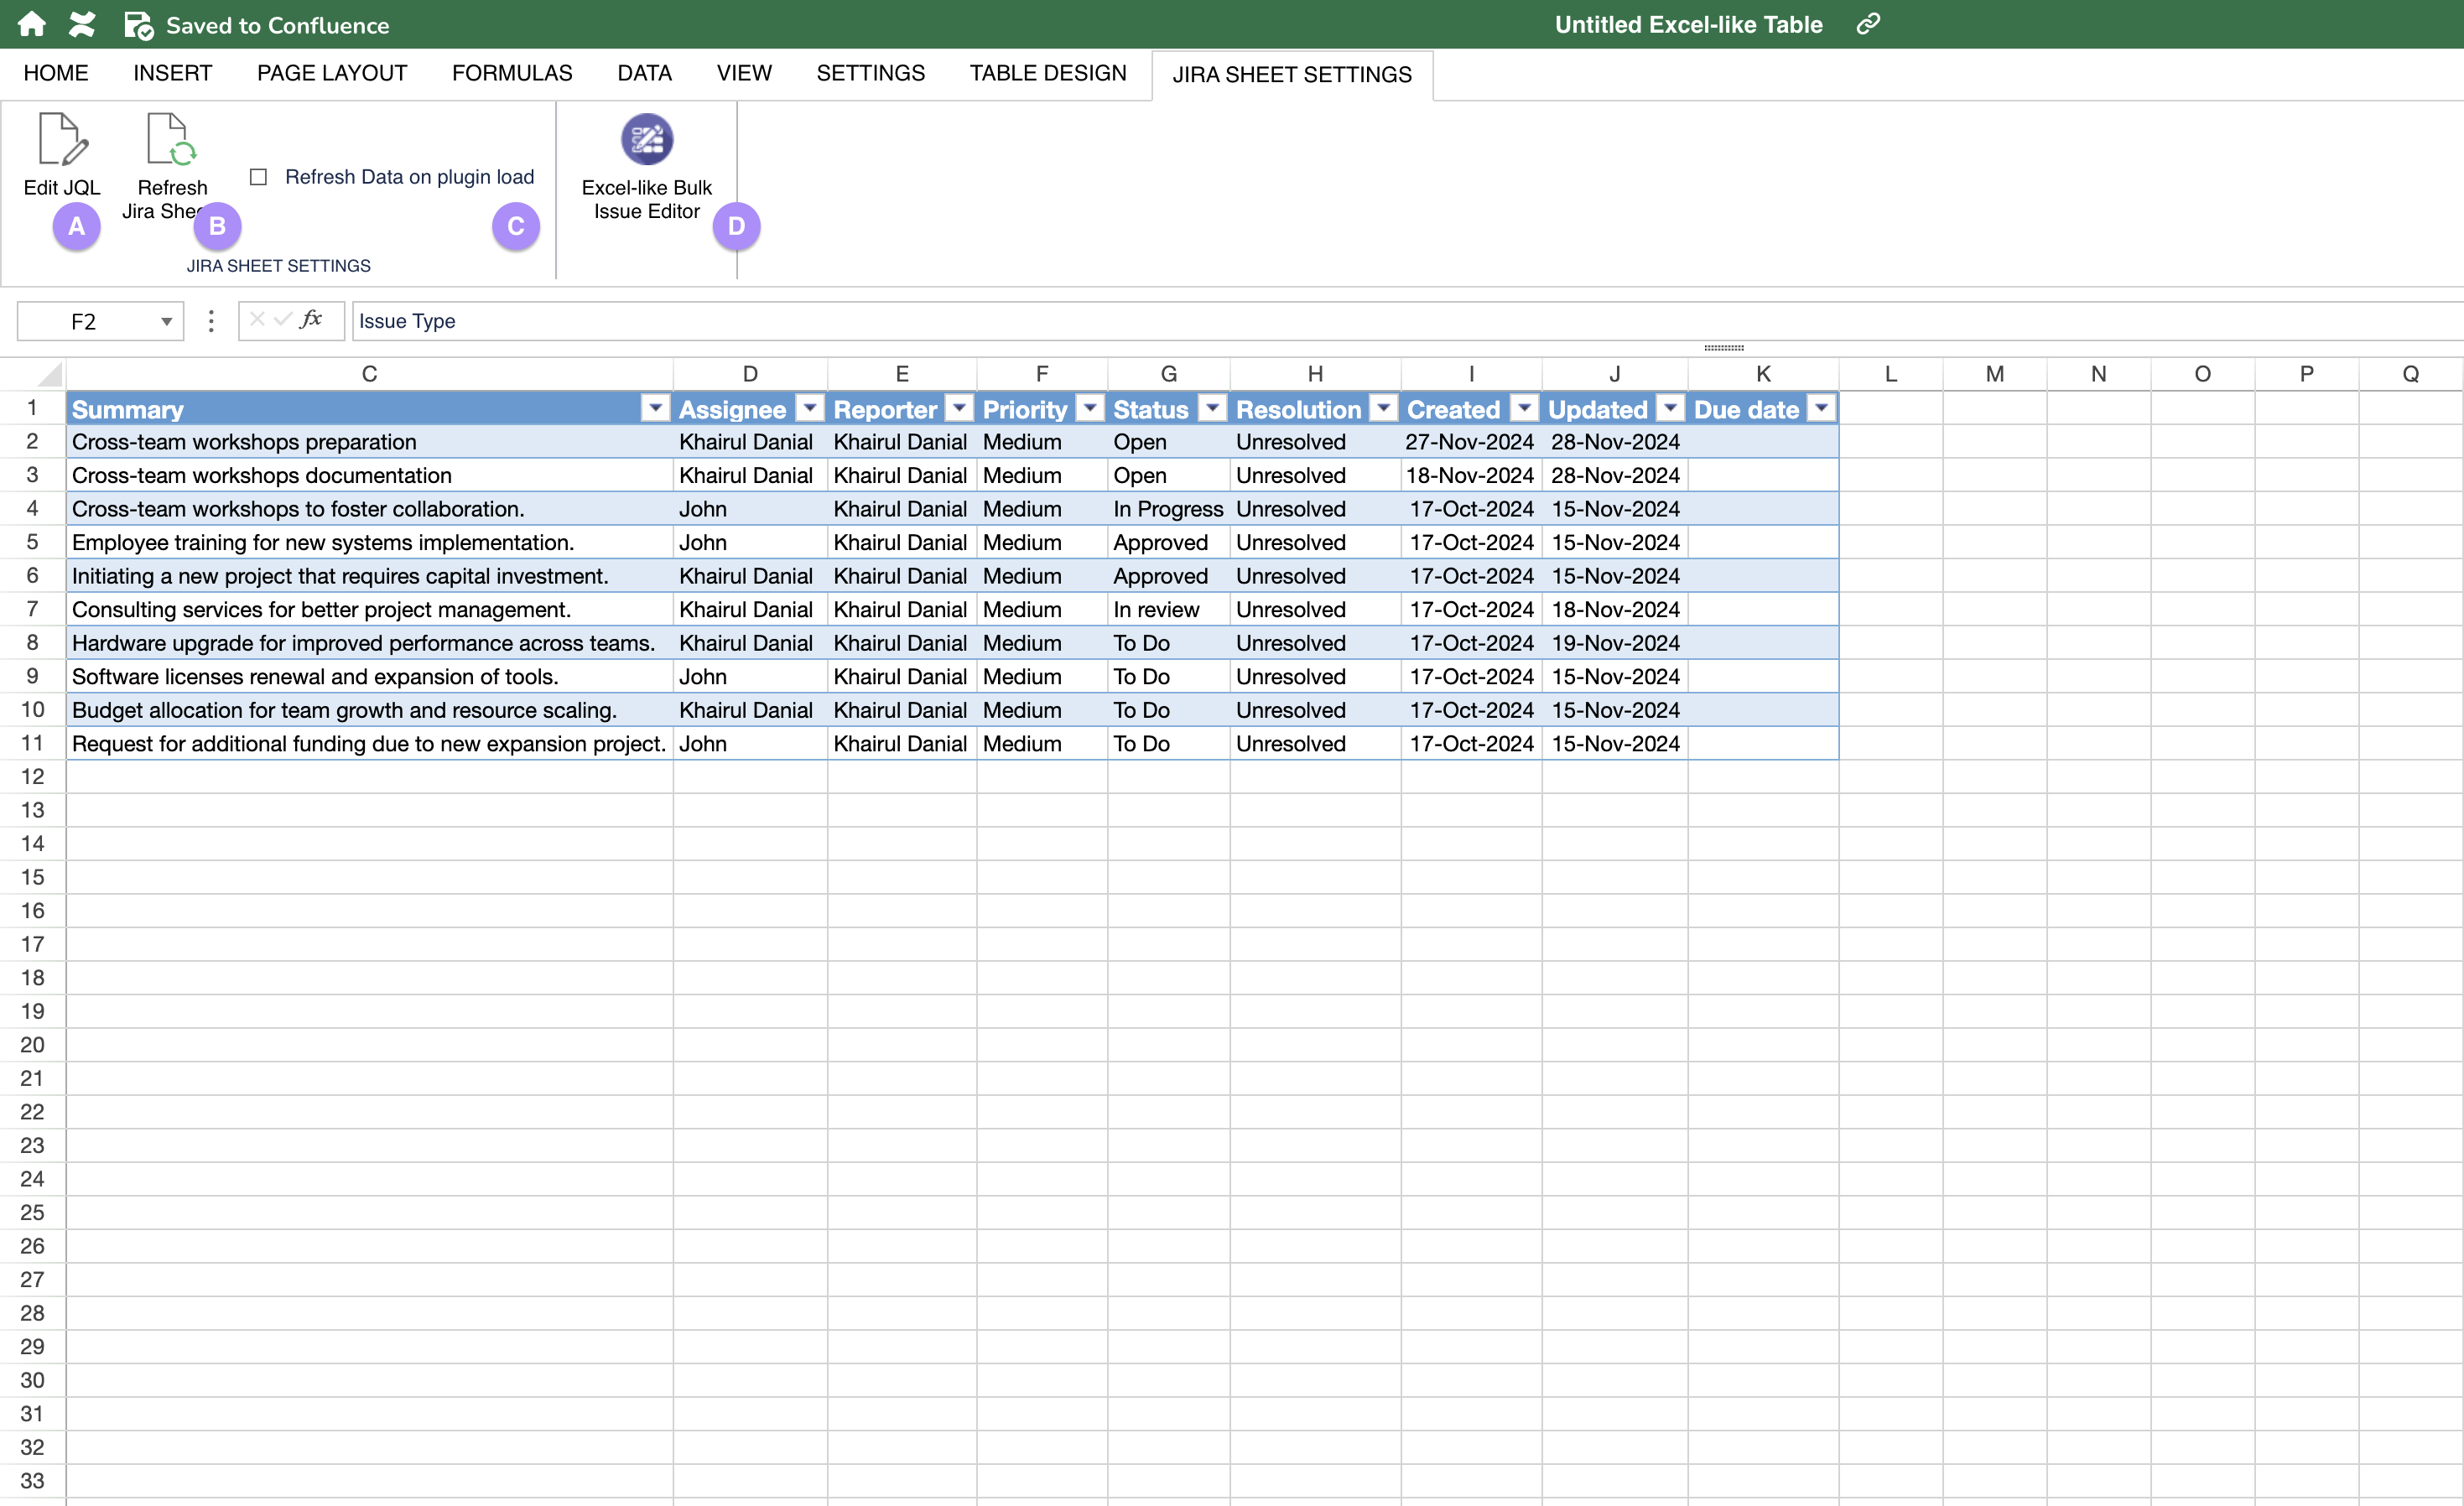
Task: Click the Untitled Excel-like Table title
Action: 1688,24
